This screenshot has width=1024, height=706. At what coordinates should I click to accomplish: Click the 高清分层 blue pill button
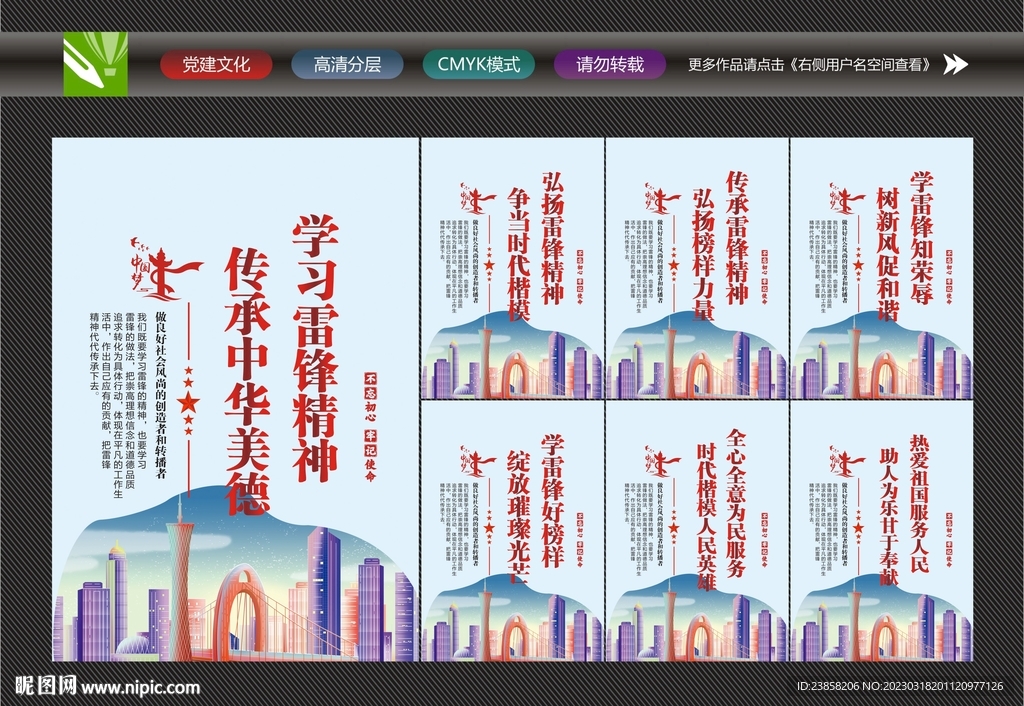347,65
